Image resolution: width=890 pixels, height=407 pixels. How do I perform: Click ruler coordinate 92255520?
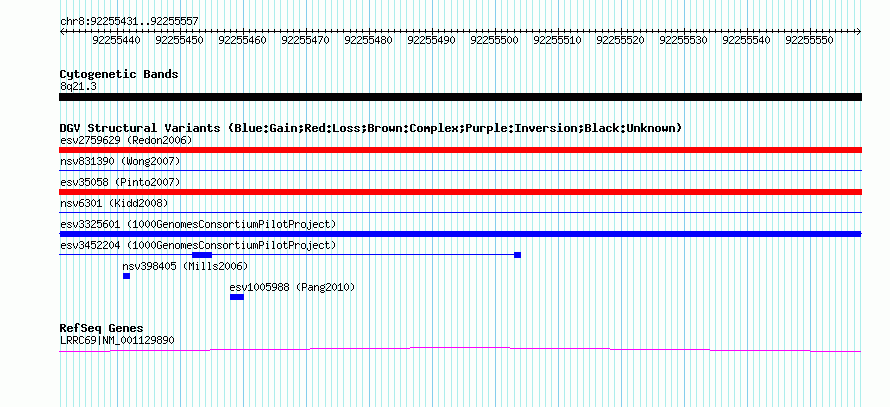(620, 41)
